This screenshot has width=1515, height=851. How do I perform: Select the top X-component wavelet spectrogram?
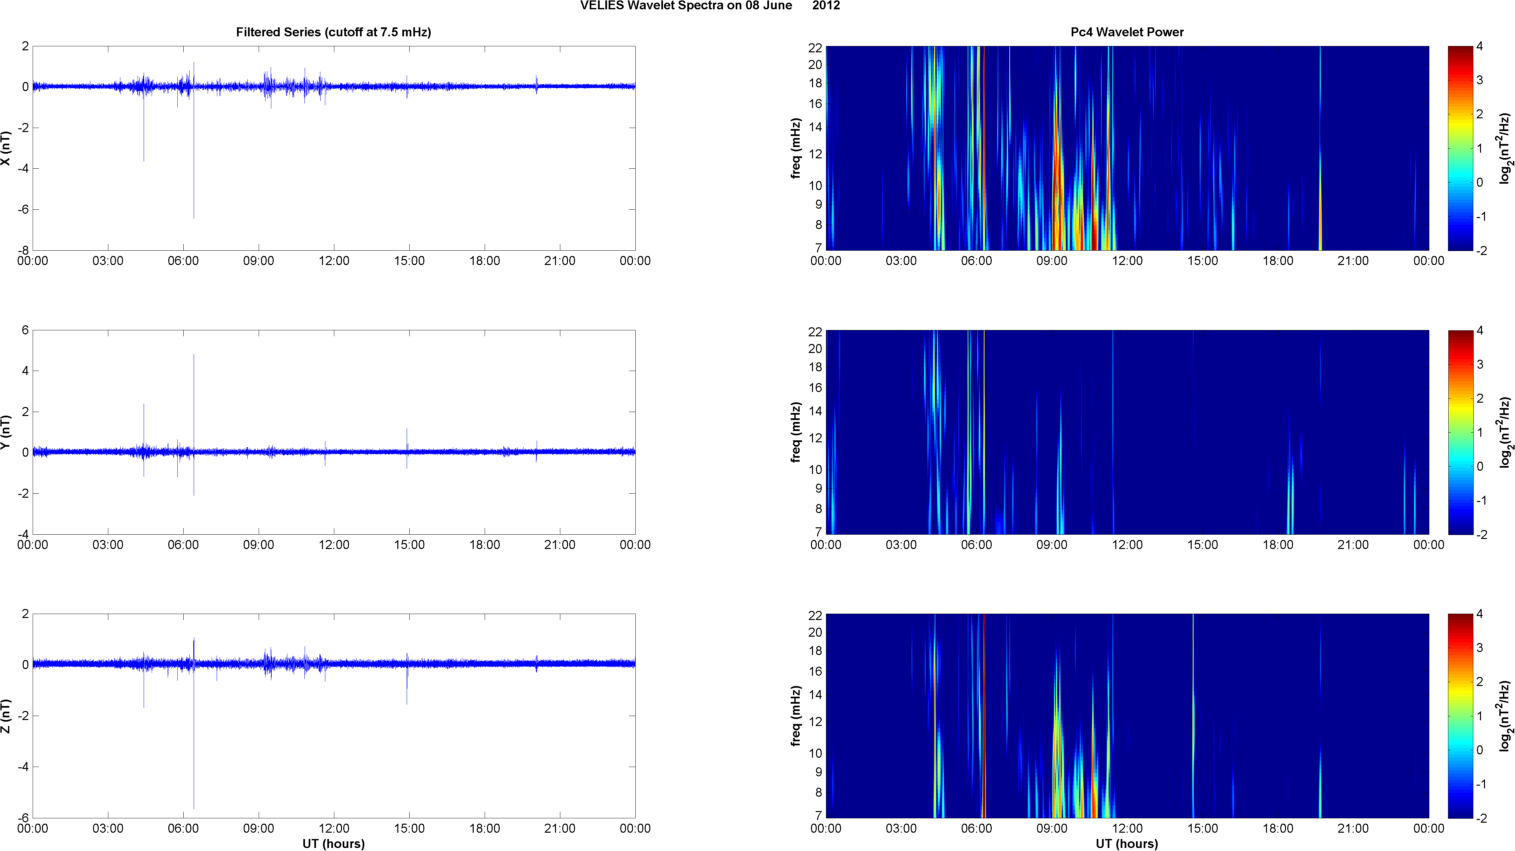click(x=1127, y=148)
